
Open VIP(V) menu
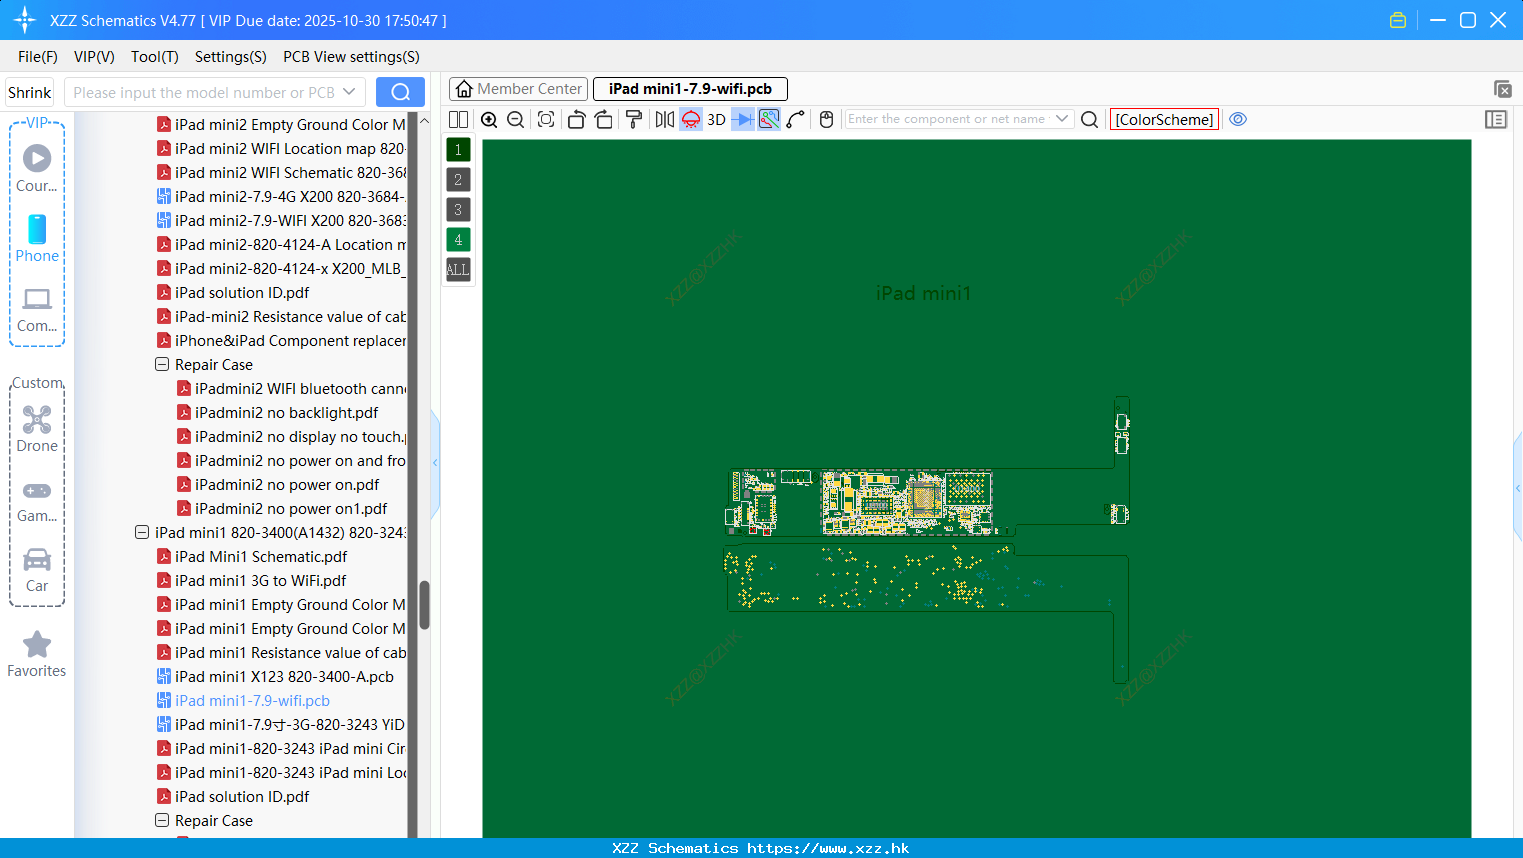(x=94, y=57)
